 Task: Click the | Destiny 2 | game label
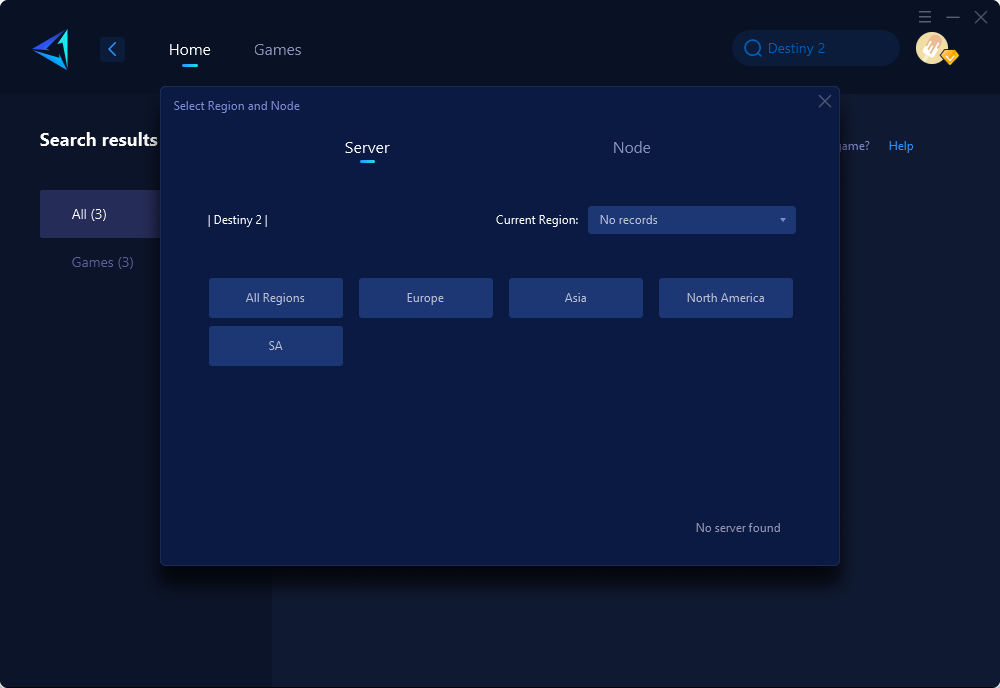(x=237, y=220)
